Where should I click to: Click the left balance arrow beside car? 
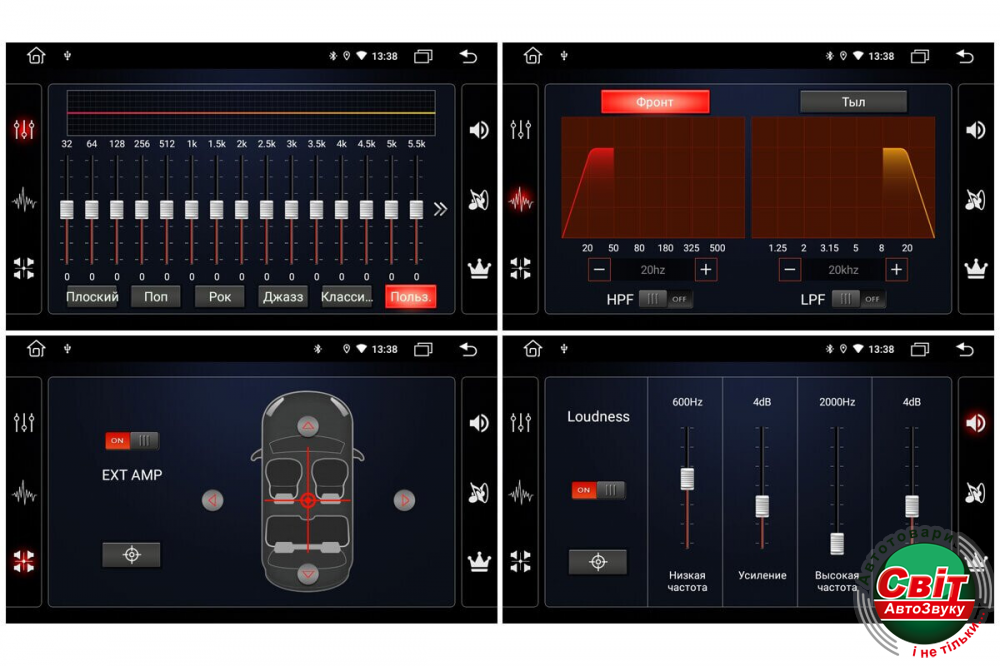(212, 500)
